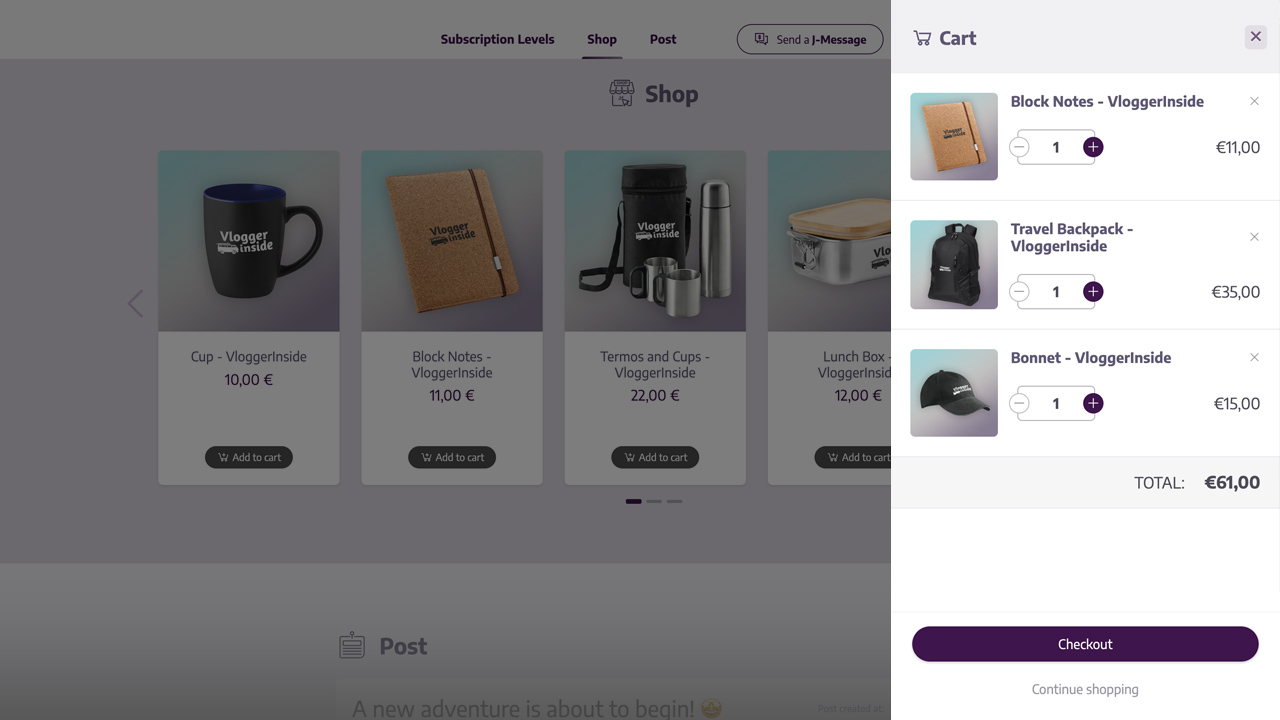This screenshot has height=720, width=1280.
Task: Click the chat icon on Send a J-Message
Action: pyautogui.click(x=761, y=39)
